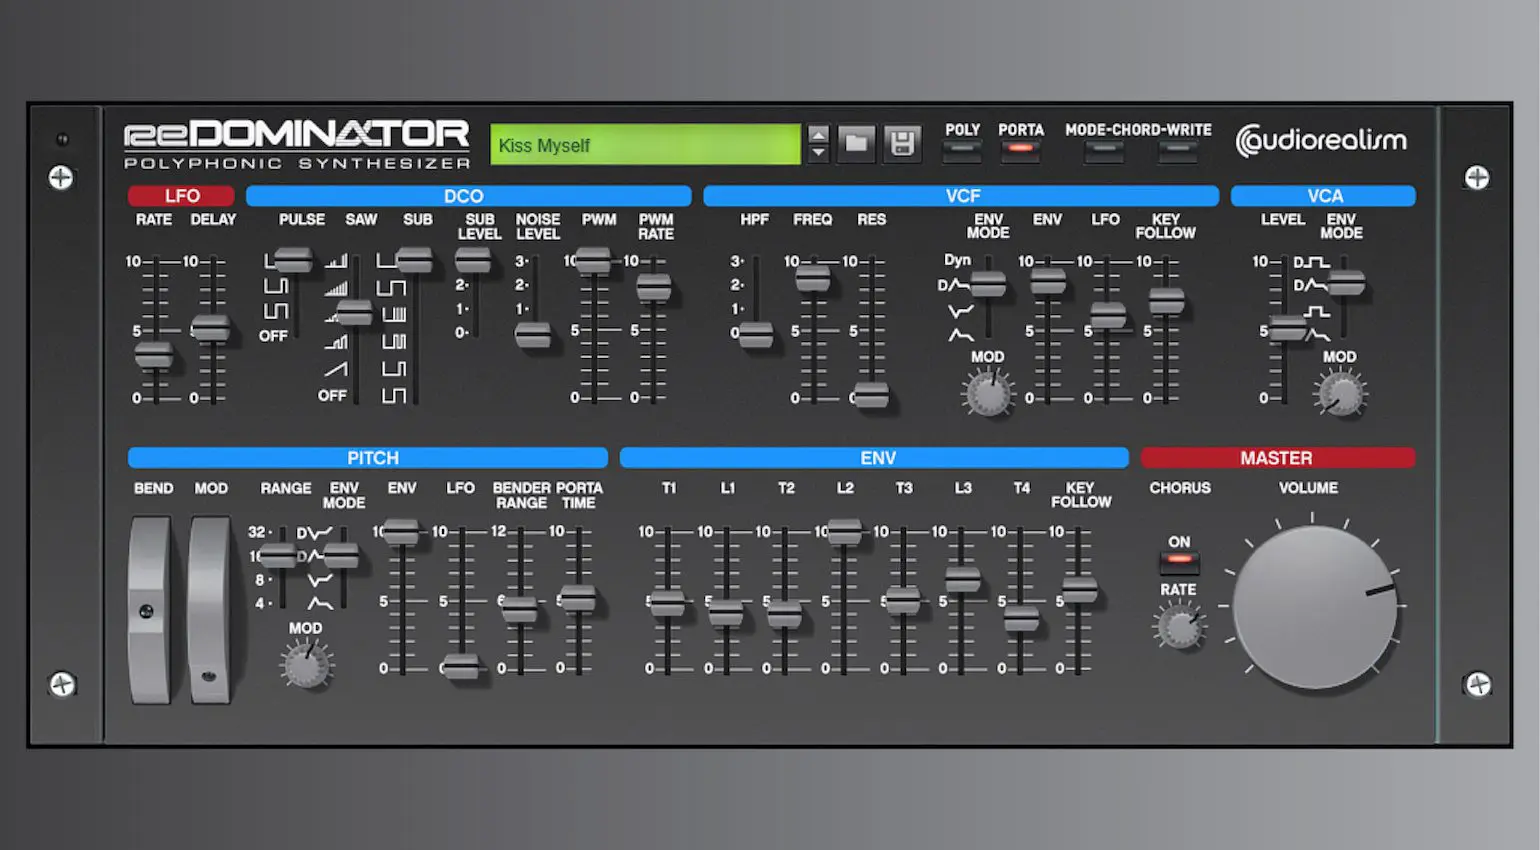The height and width of the screenshot is (850, 1540).
Task: Click the patch-up stepper arrow
Action: pos(817,135)
